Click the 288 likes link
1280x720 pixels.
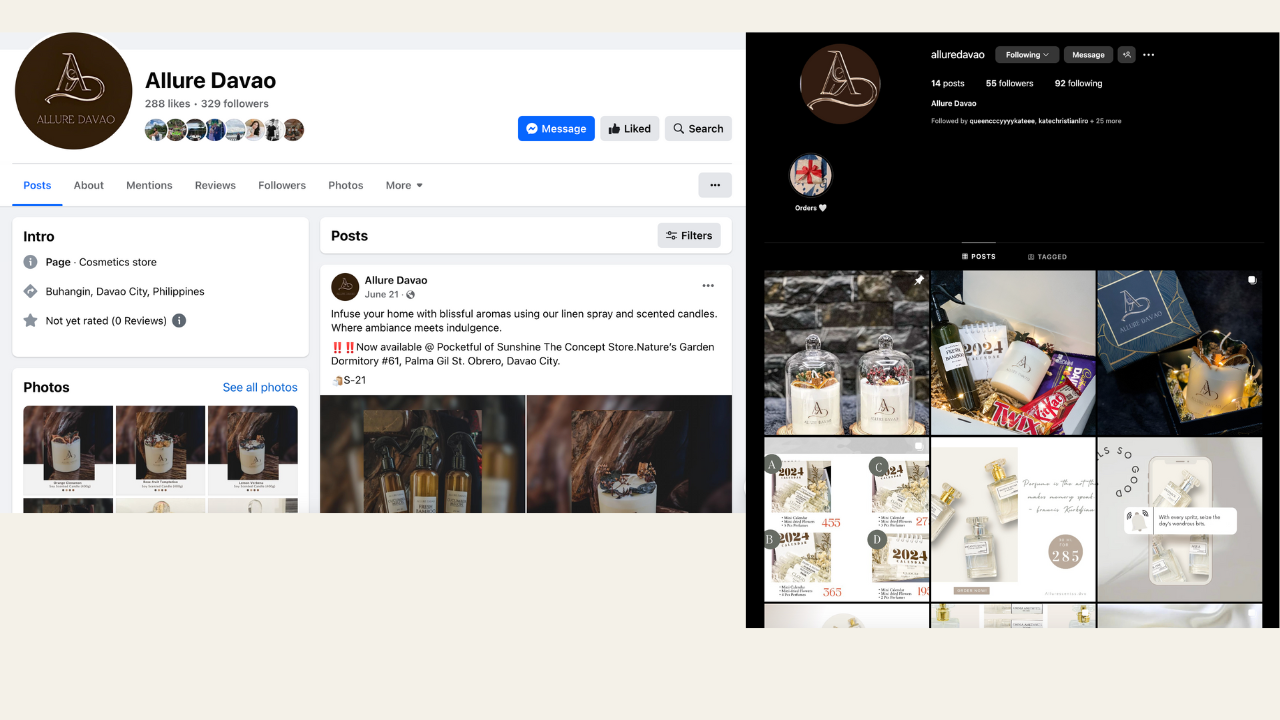[167, 104]
